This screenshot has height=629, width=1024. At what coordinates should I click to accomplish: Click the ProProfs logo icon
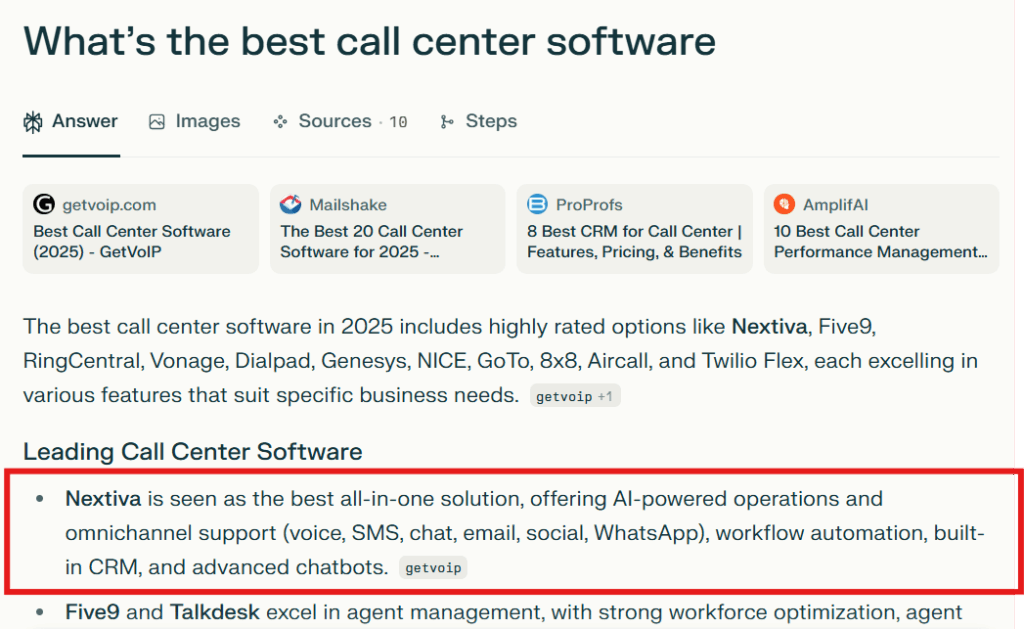[x=537, y=204]
